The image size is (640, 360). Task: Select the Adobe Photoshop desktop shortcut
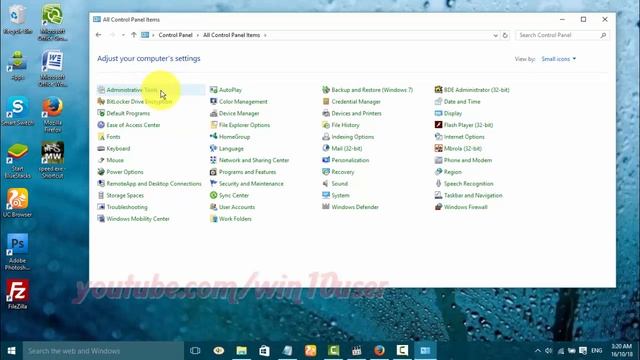tap(17, 251)
